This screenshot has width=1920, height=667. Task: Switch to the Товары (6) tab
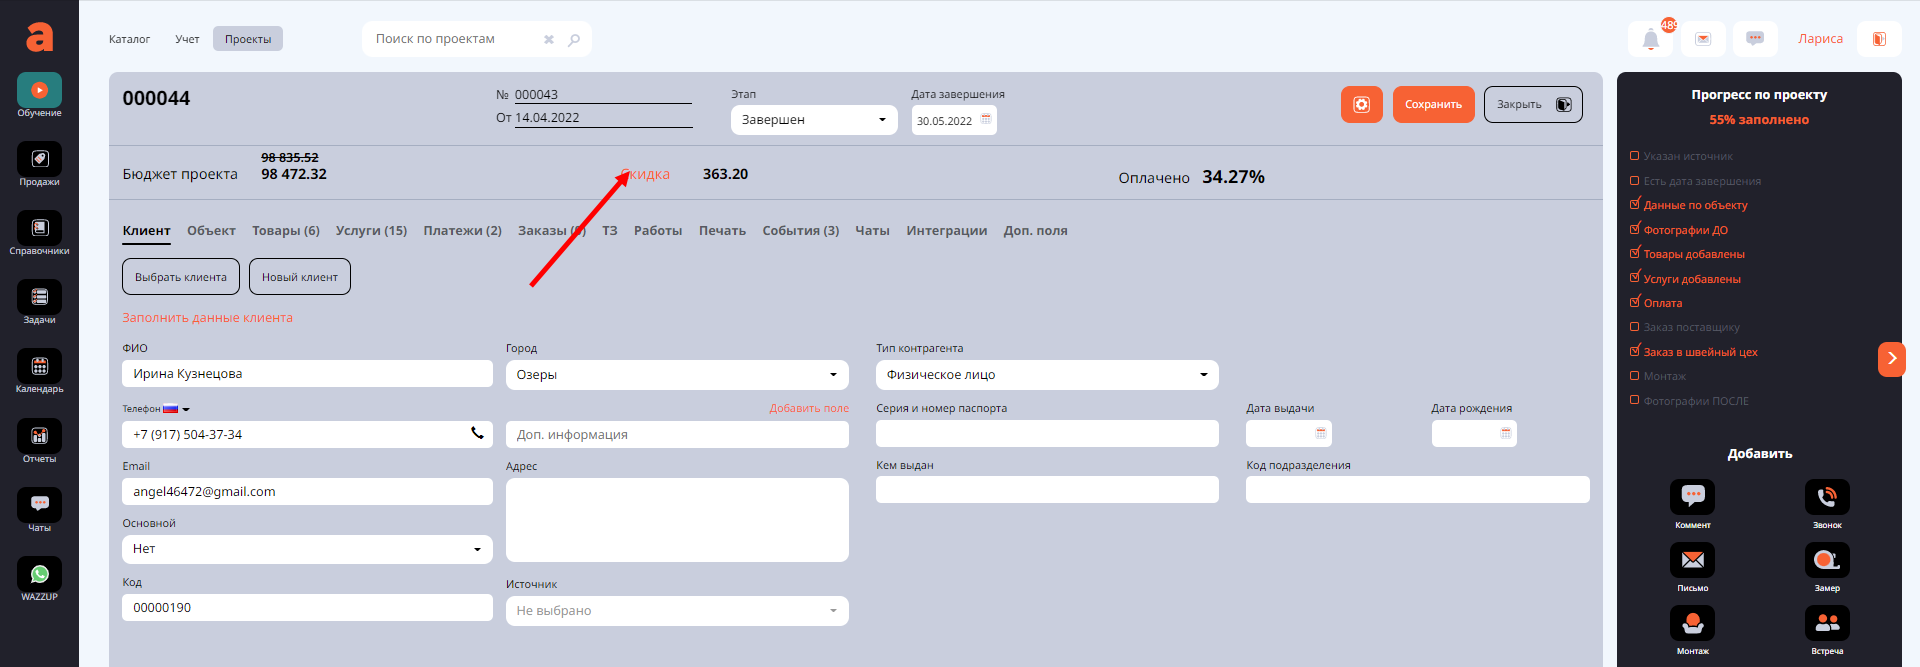[285, 231]
